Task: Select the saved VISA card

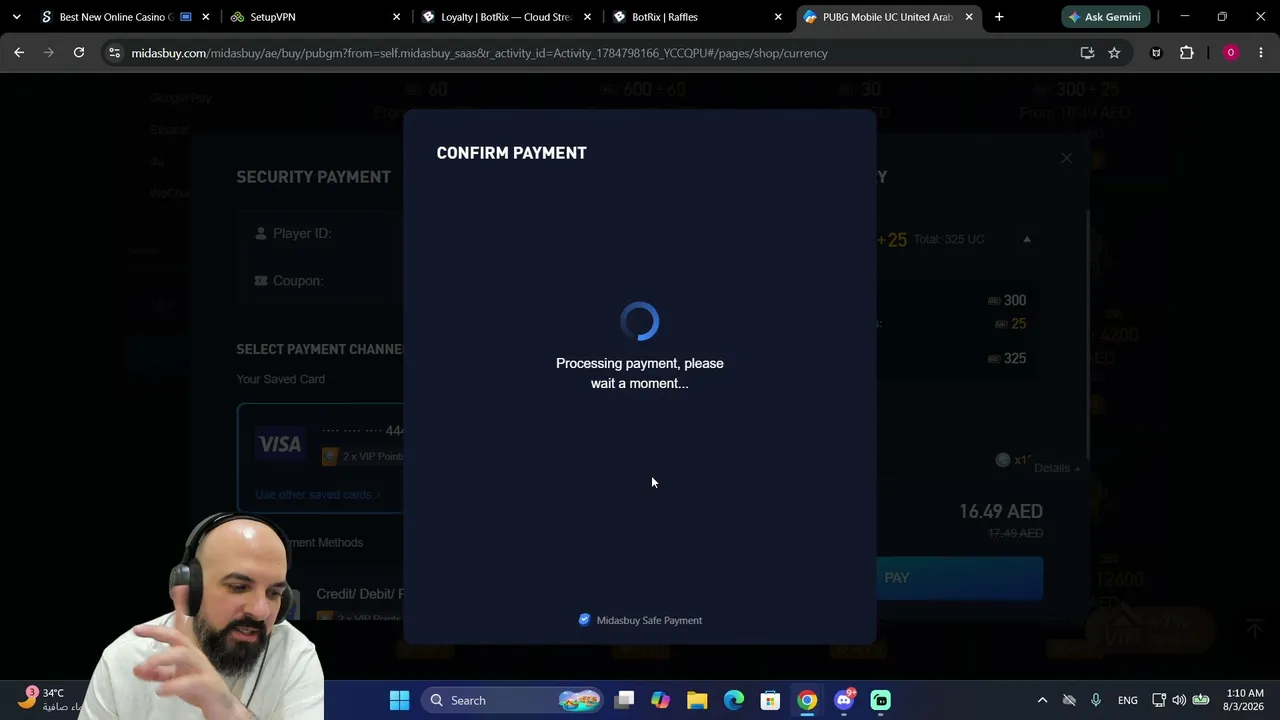Action: click(x=321, y=457)
